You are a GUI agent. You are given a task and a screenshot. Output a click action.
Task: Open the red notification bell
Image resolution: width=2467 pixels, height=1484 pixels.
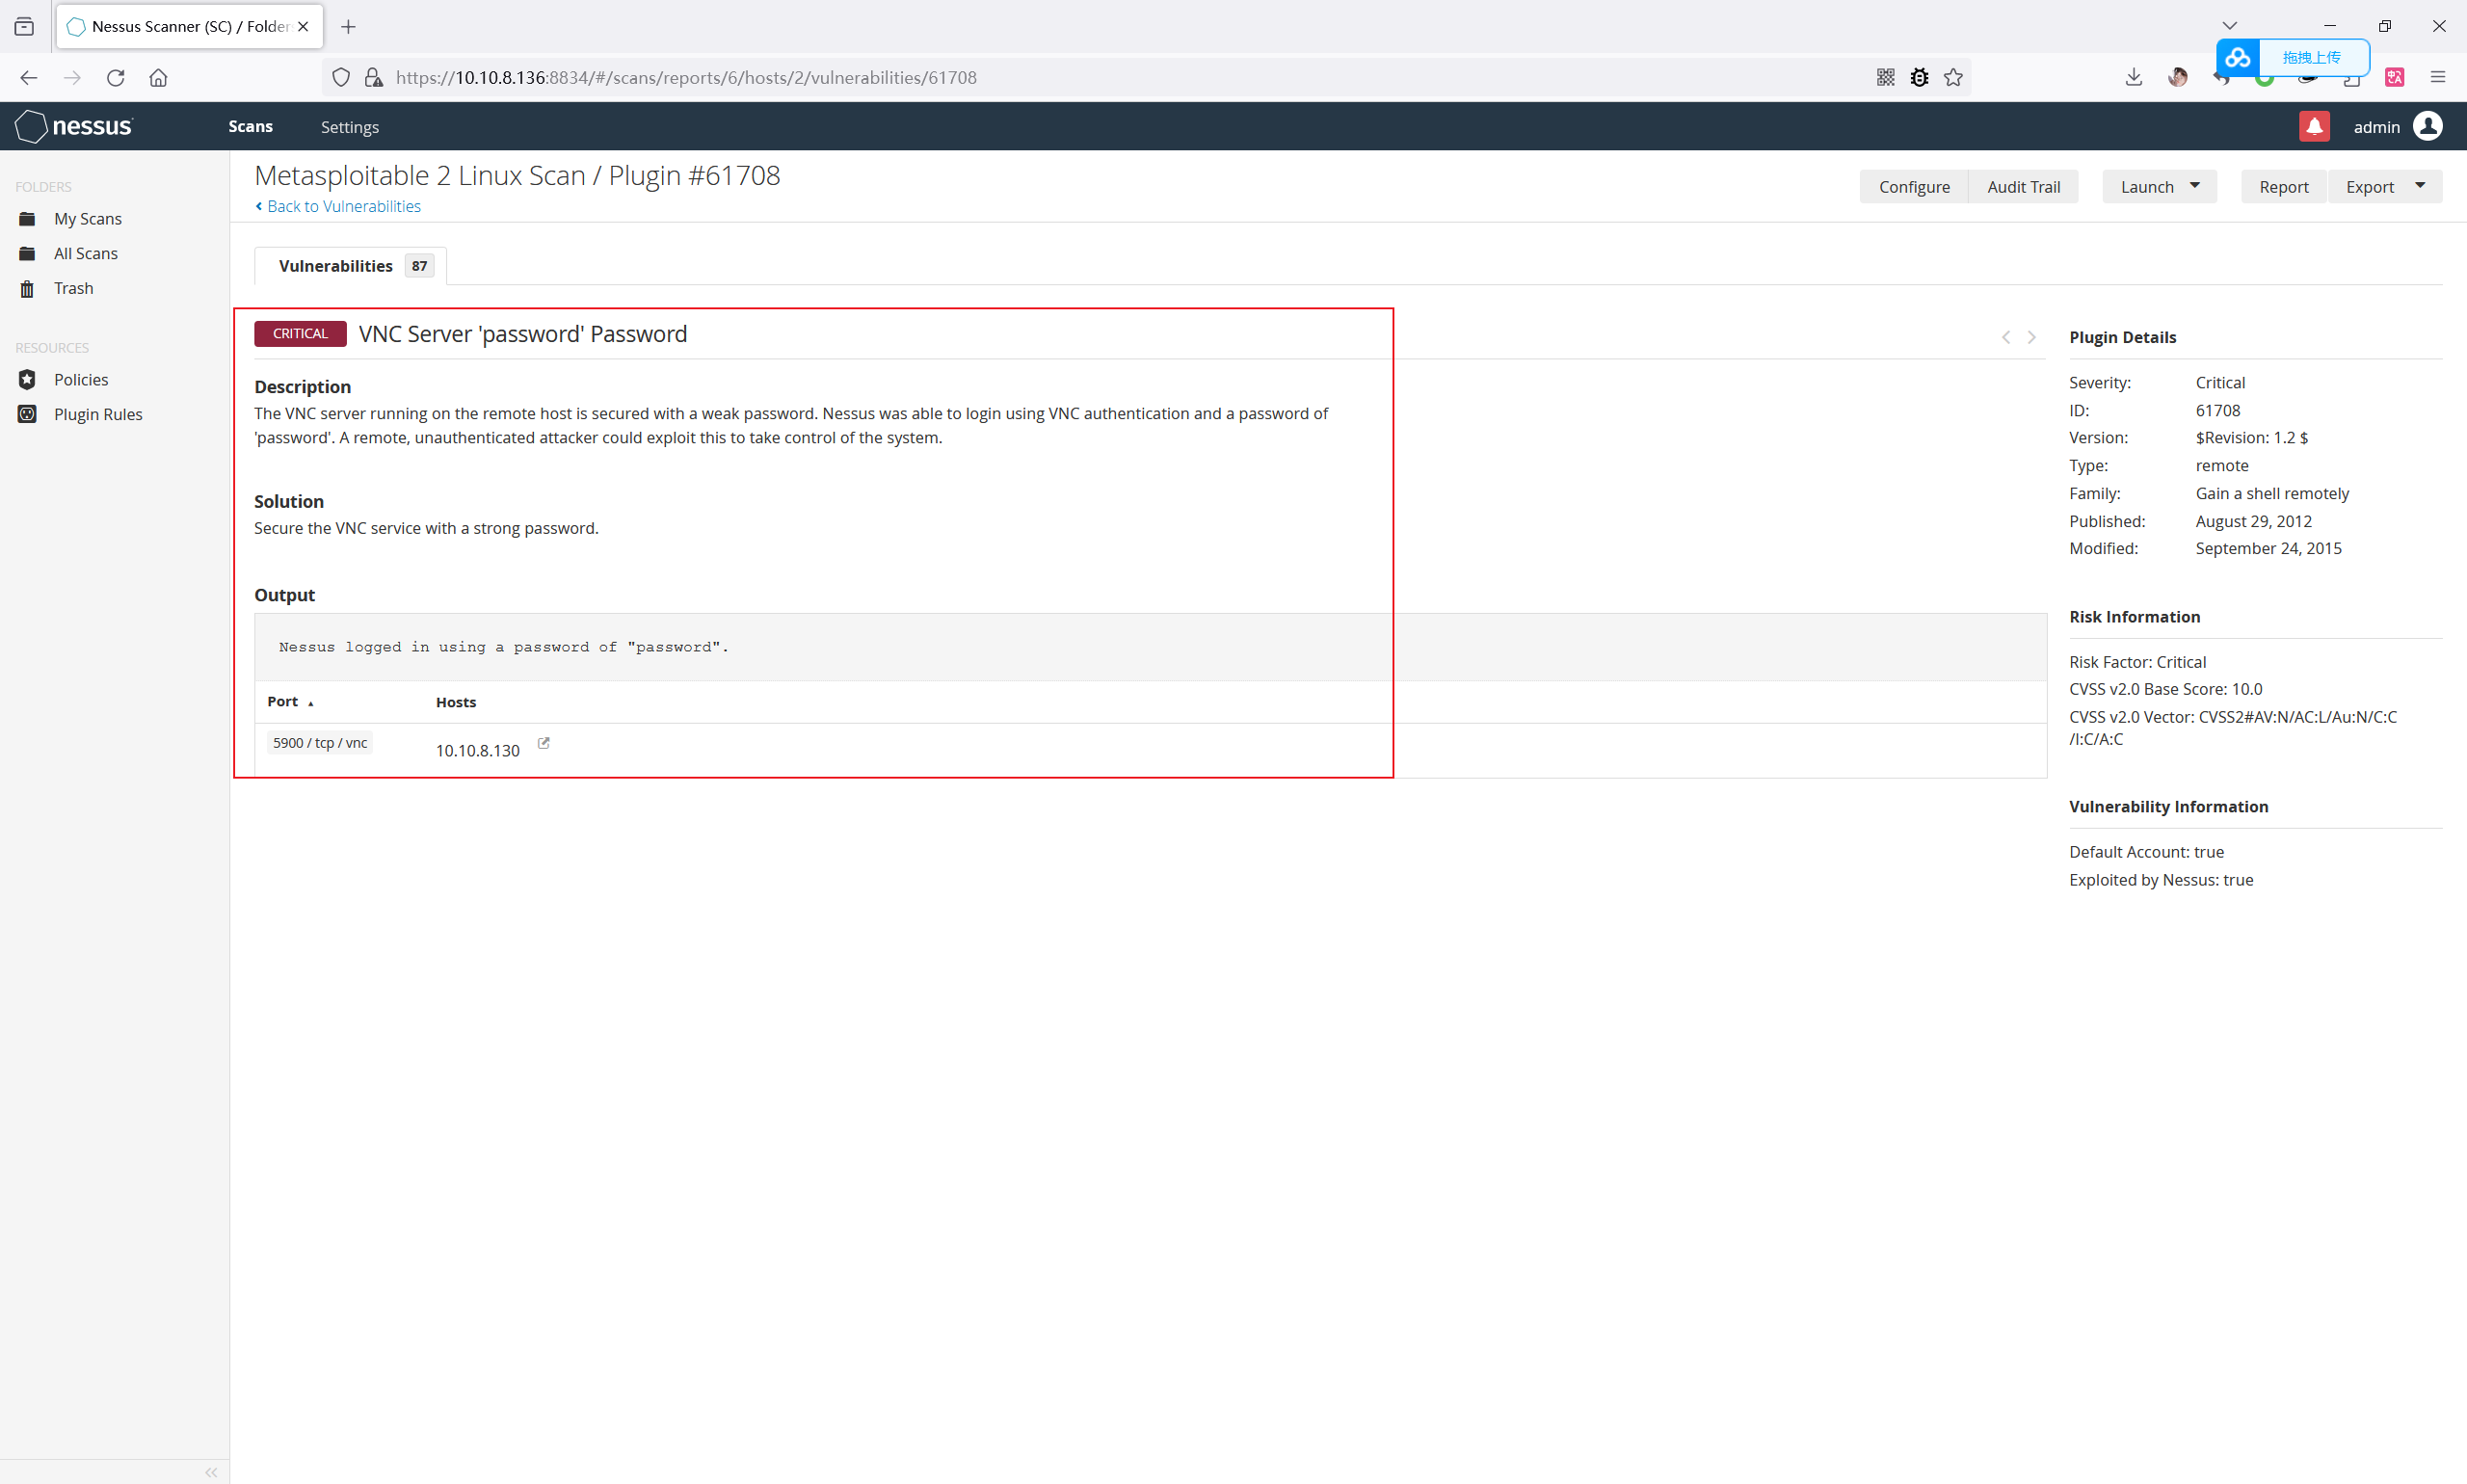click(x=2314, y=126)
